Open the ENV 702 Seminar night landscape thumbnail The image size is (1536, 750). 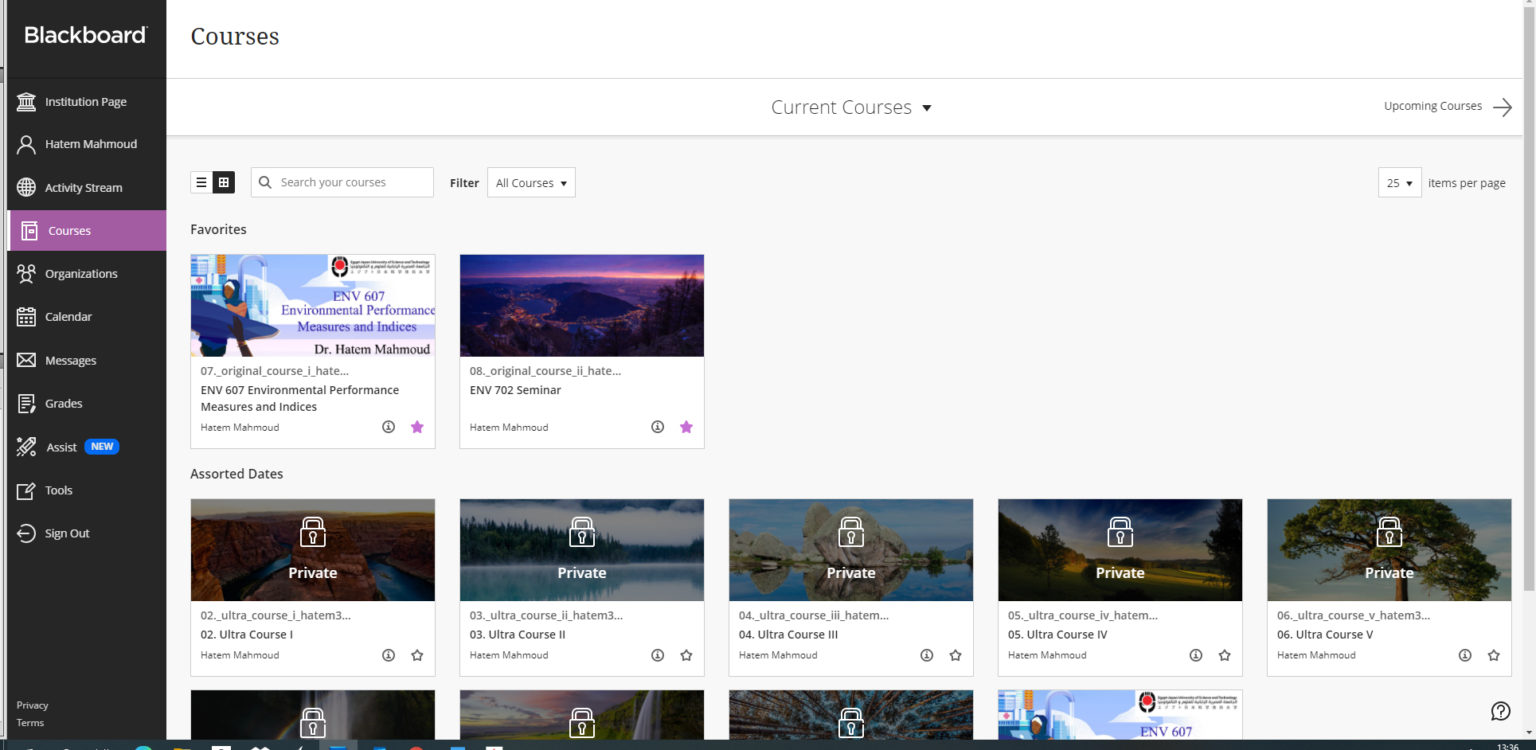click(582, 305)
